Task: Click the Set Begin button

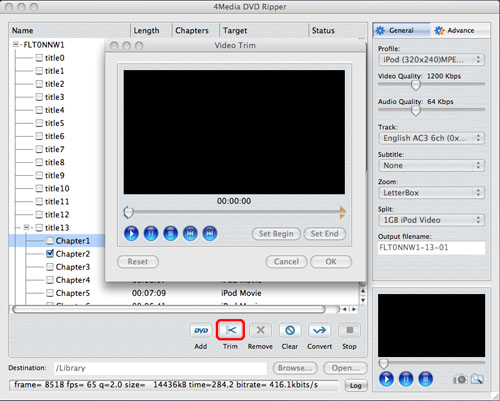Action: (276, 234)
